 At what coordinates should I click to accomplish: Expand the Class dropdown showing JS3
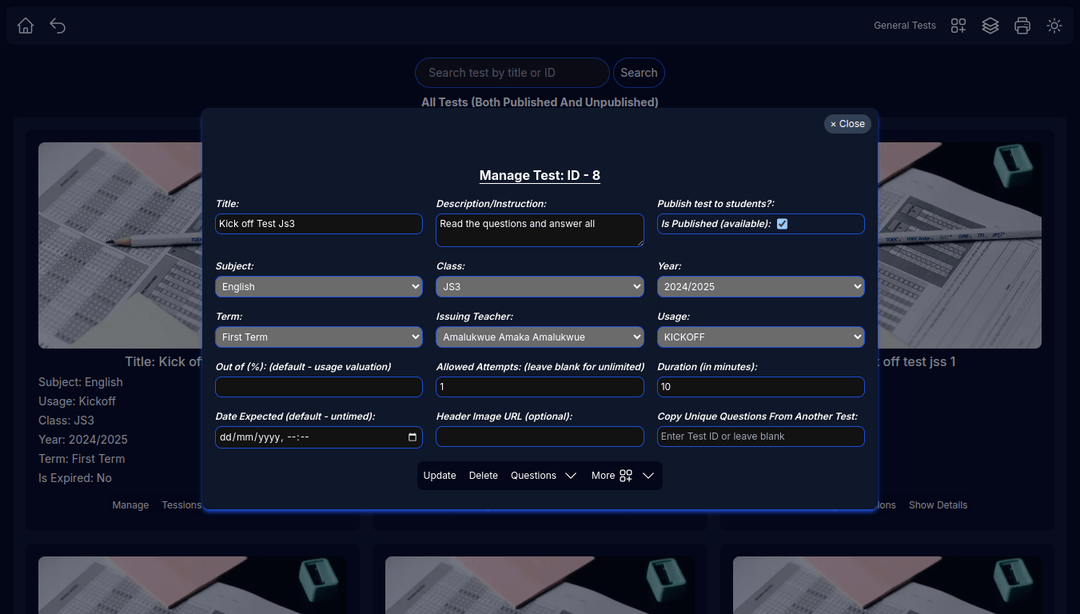coord(540,287)
